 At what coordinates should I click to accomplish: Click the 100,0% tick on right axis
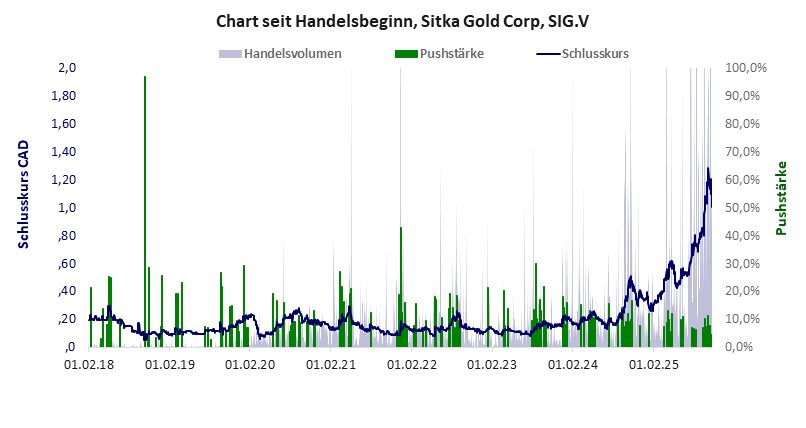[745, 68]
